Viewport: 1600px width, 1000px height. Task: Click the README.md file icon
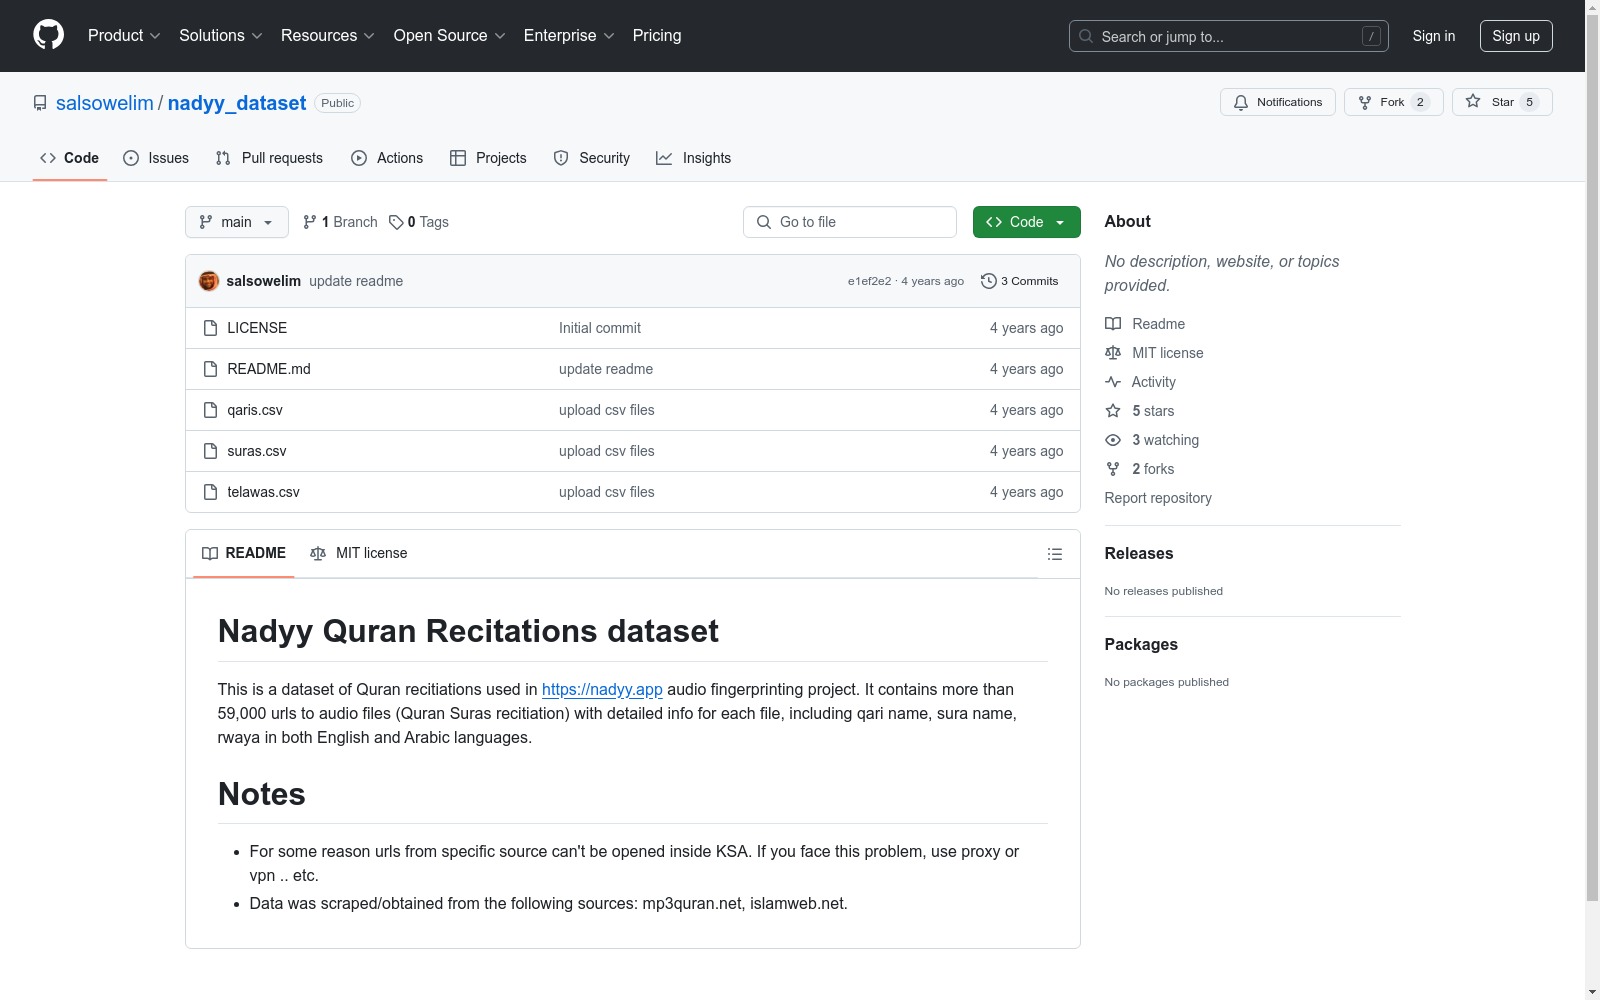click(210, 369)
